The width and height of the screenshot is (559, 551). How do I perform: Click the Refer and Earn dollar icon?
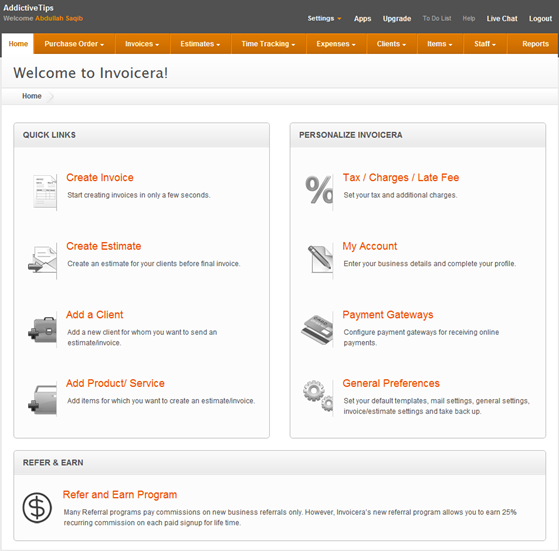tap(37, 508)
